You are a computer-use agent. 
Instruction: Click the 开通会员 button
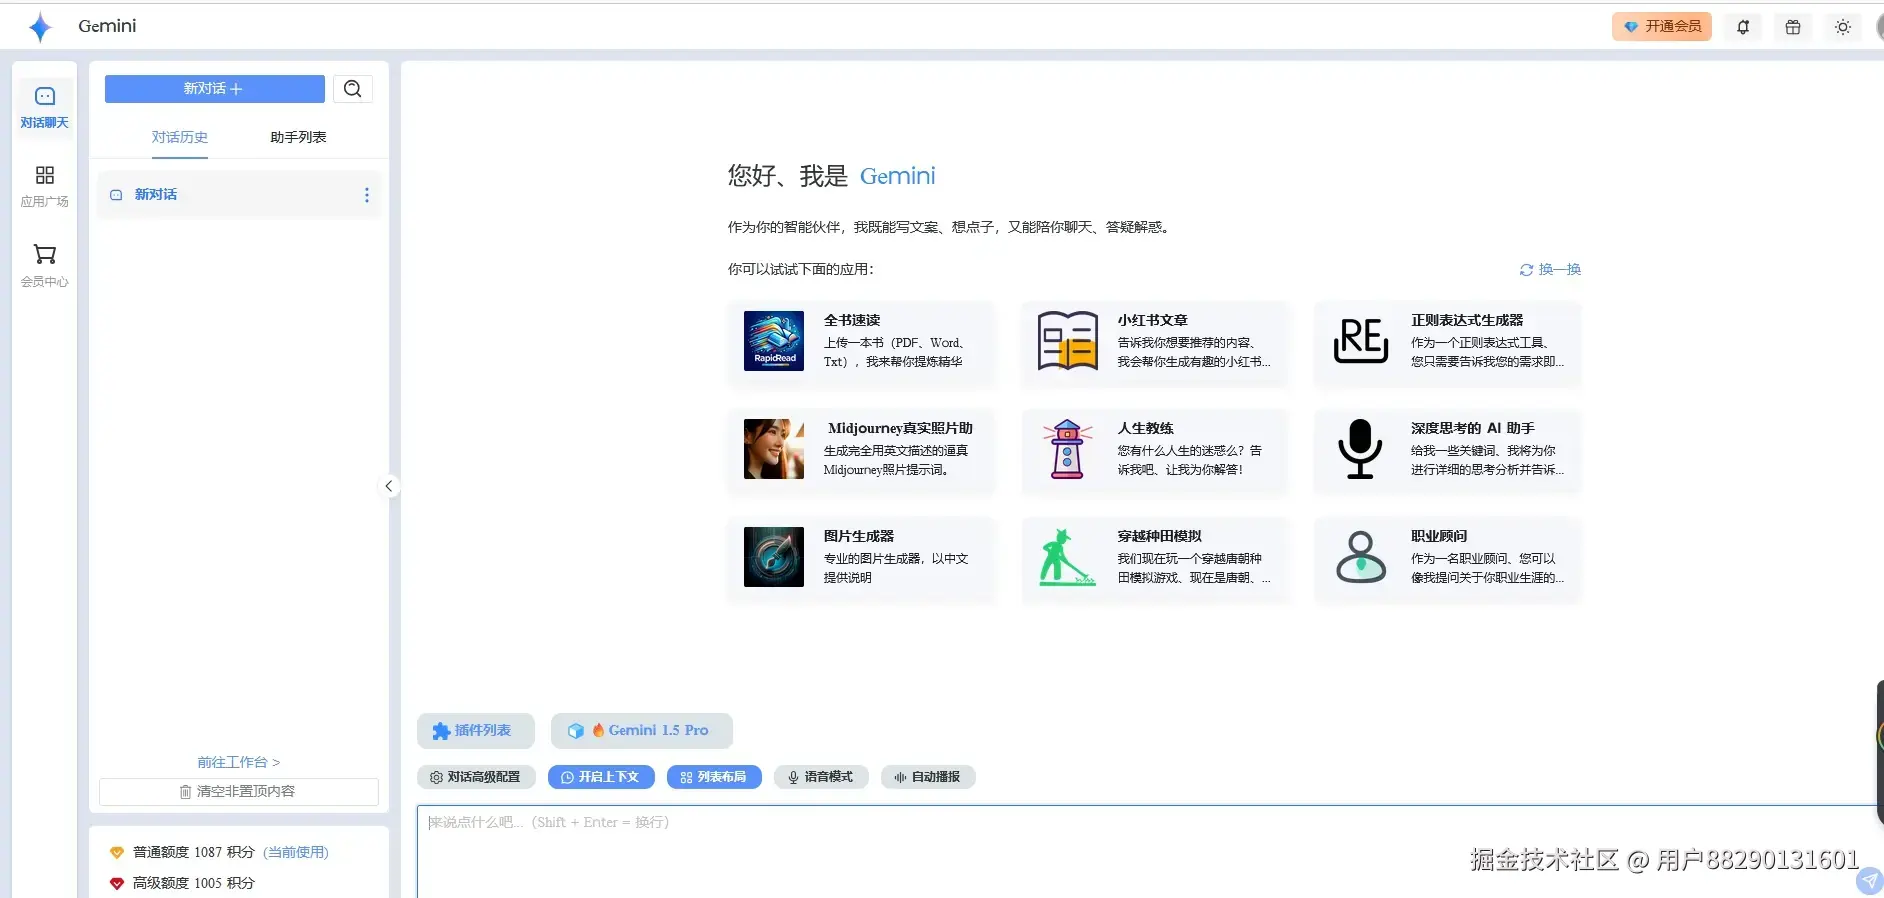click(1662, 27)
